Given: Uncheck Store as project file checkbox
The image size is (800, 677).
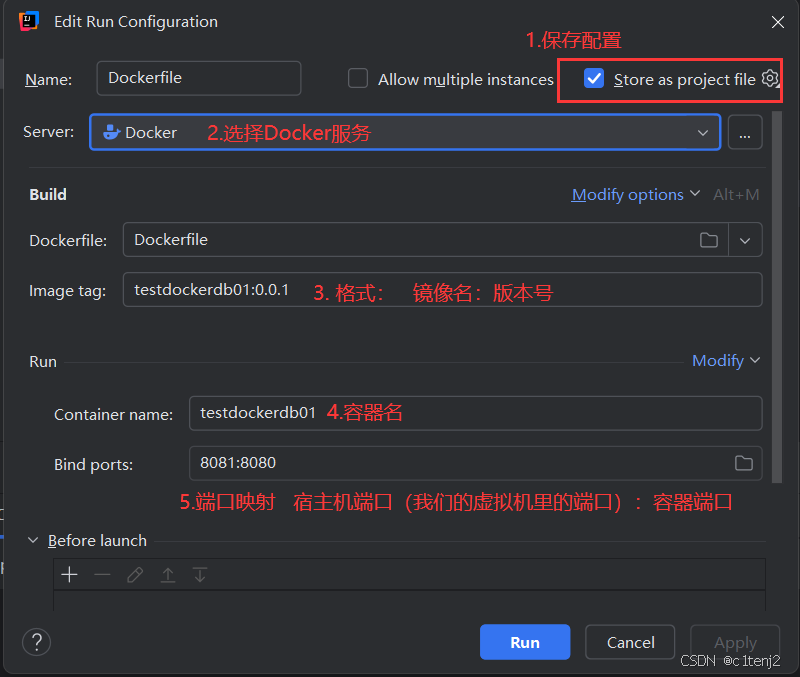Looking at the screenshot, I should [x=594, y=79].
